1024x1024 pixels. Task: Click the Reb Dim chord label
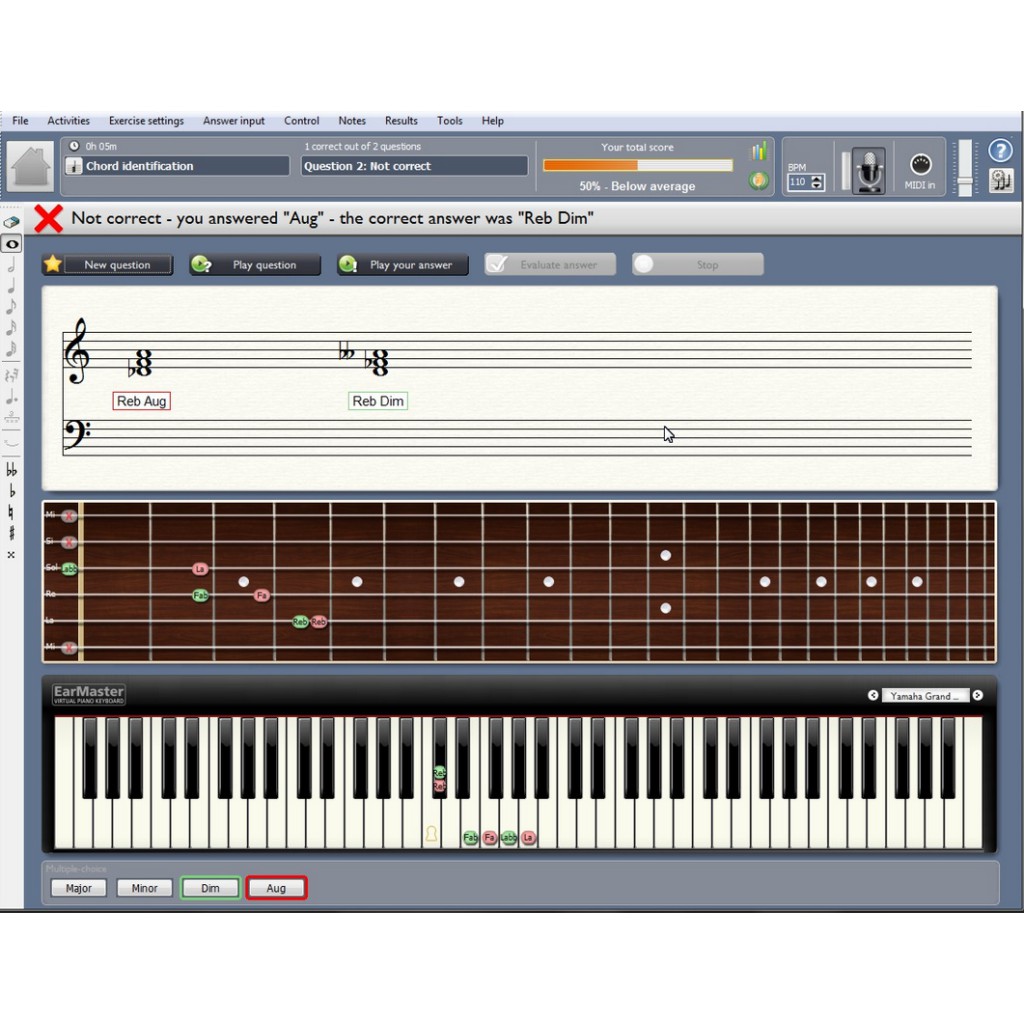(x=378, y=401)
